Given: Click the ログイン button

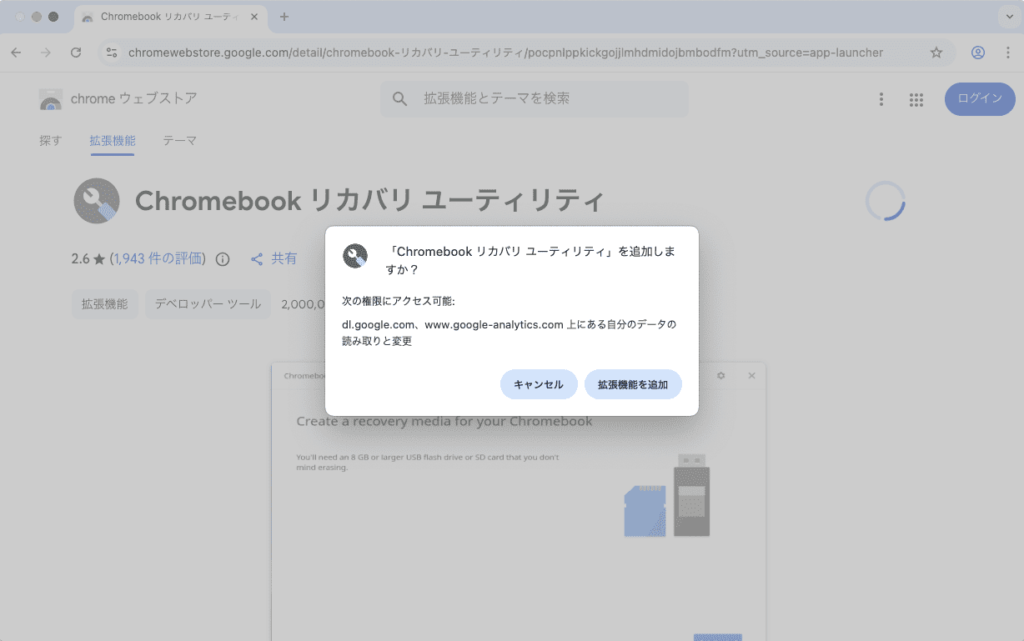Looking at the screenshot, I should 980,99.
